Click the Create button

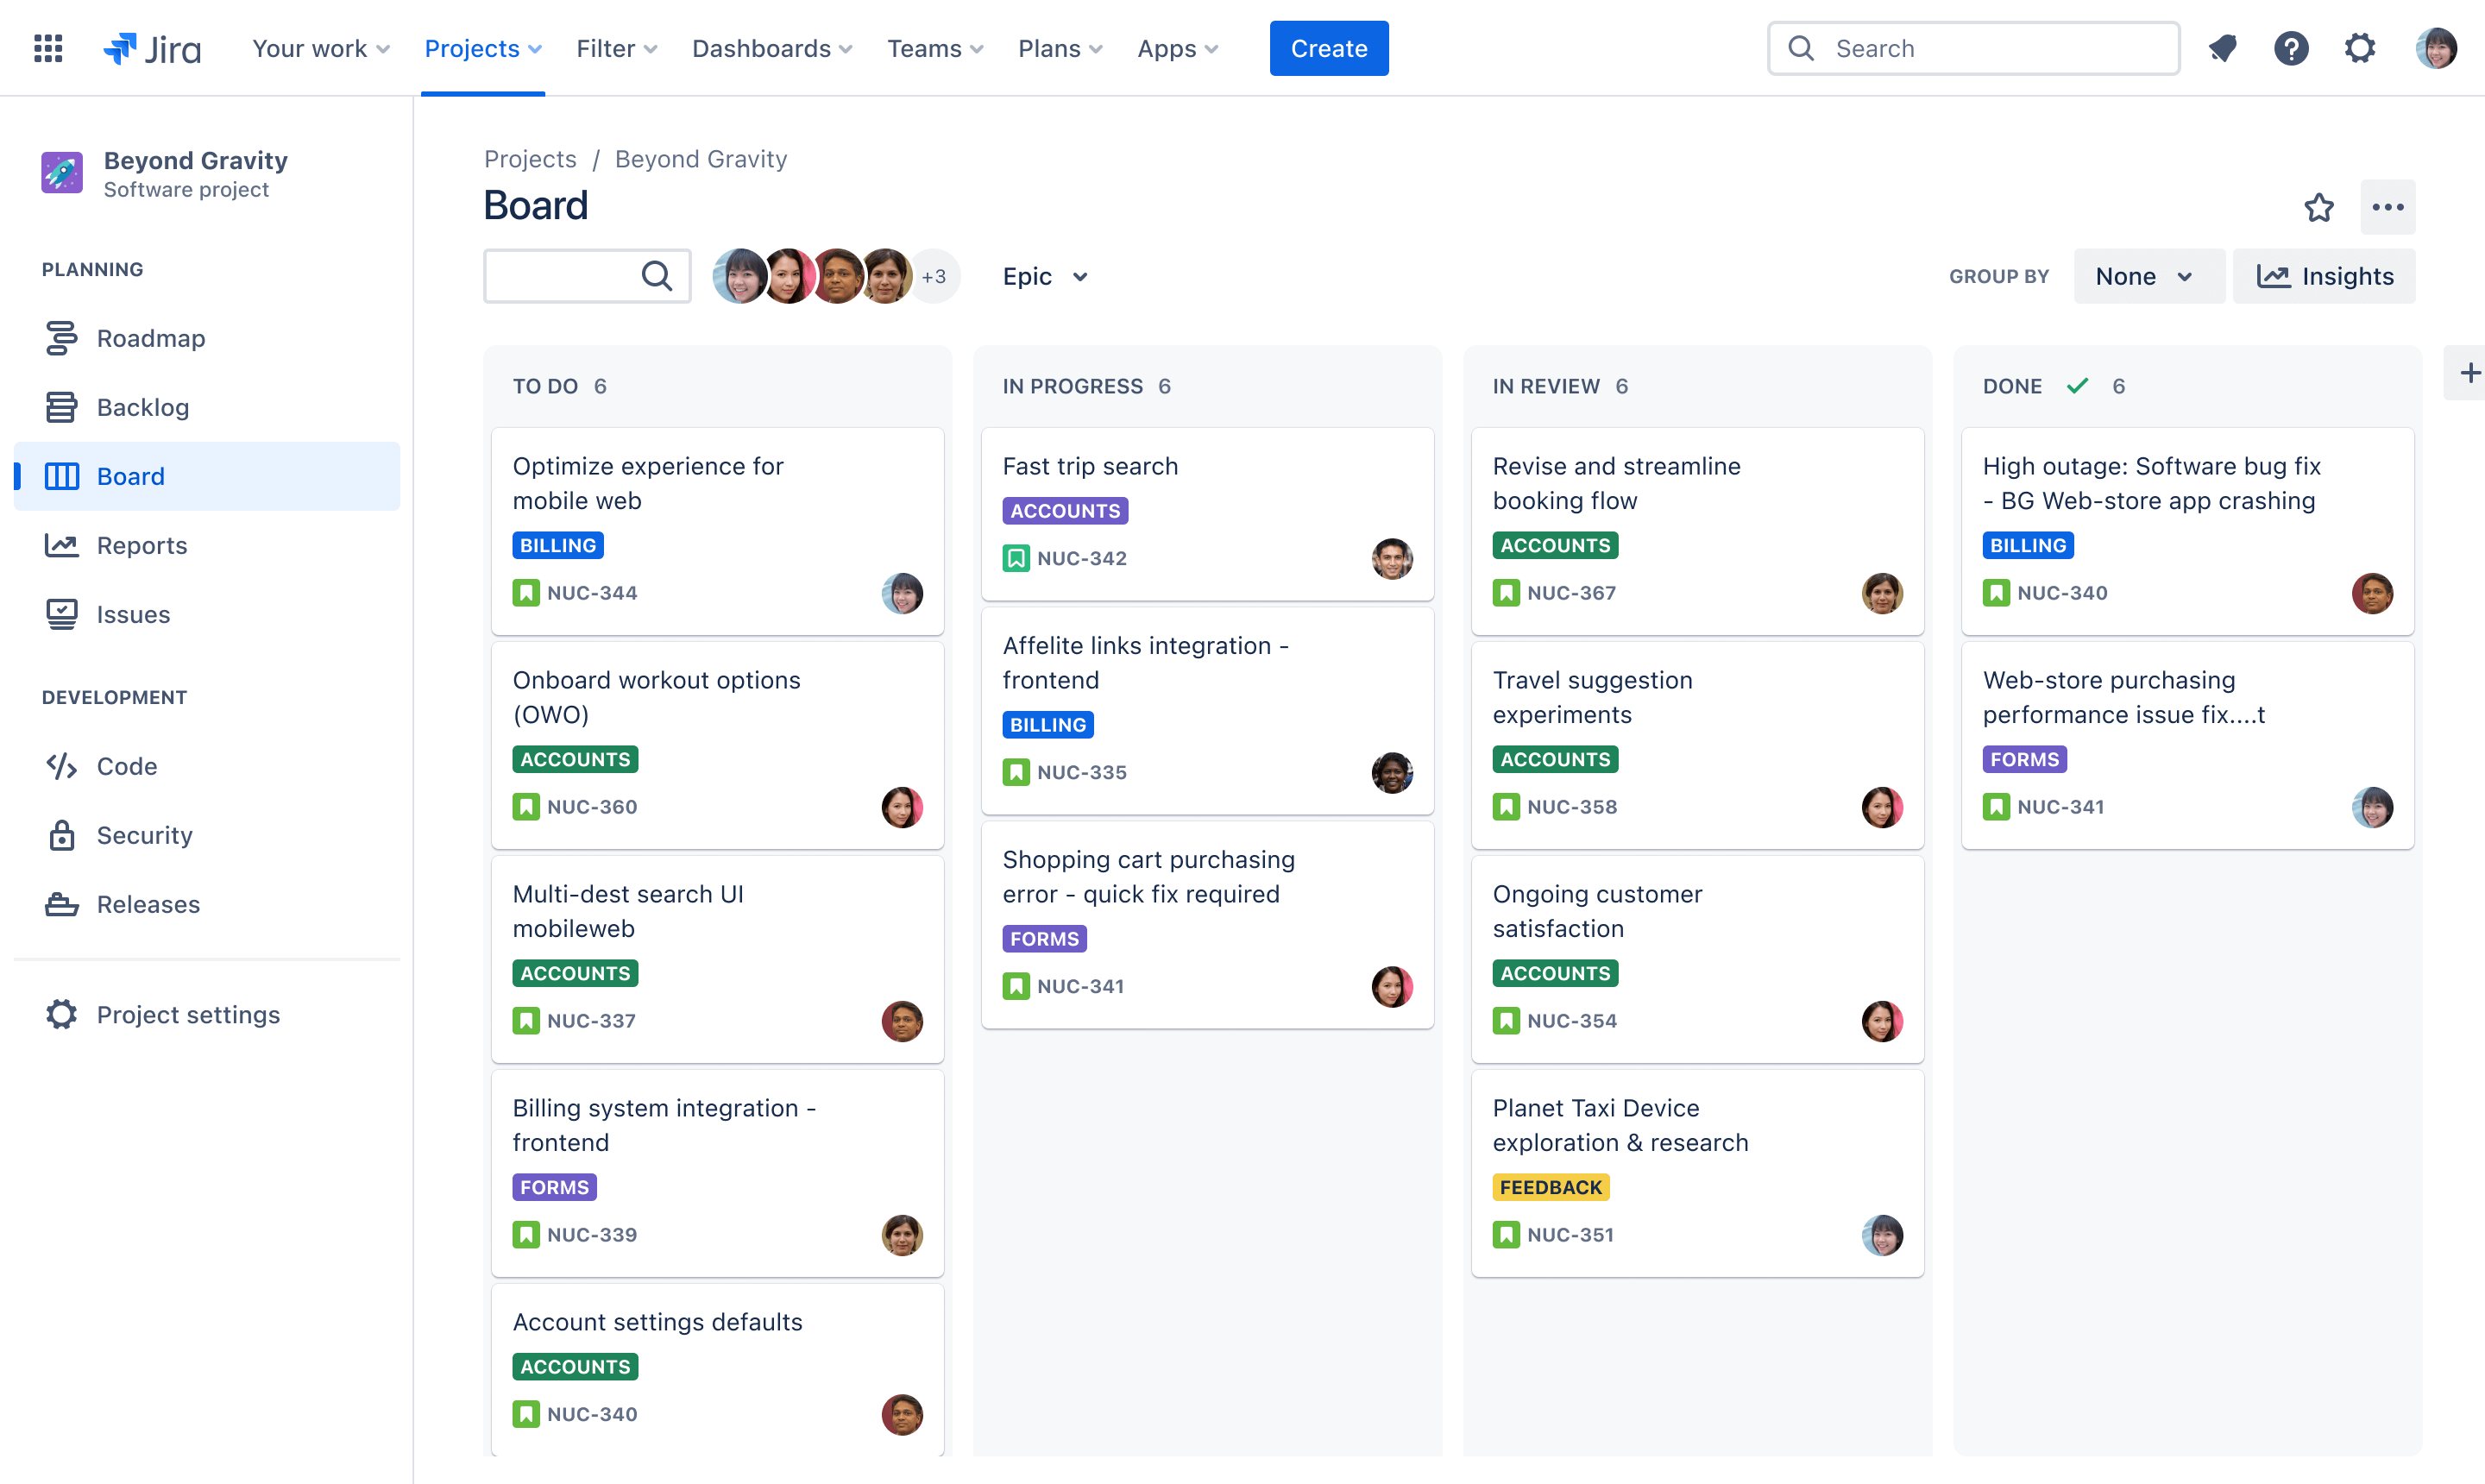(x=1328, y=47)
